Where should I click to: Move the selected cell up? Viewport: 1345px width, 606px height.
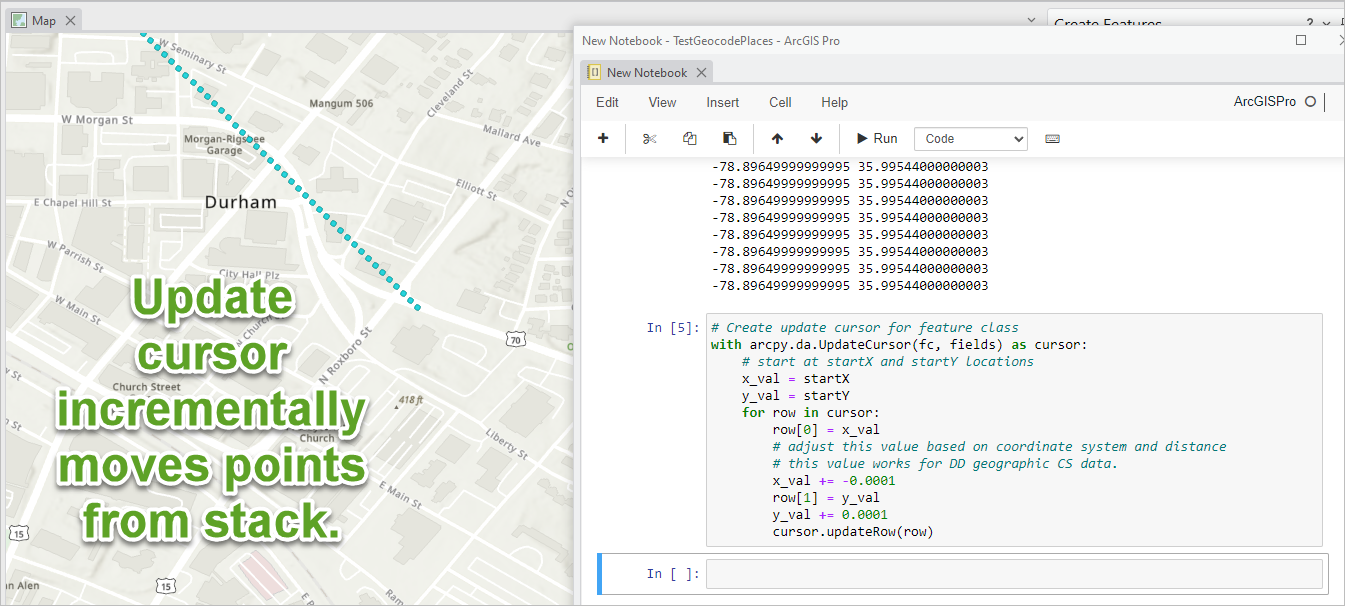pyautogui.click(x=777, y=138)
